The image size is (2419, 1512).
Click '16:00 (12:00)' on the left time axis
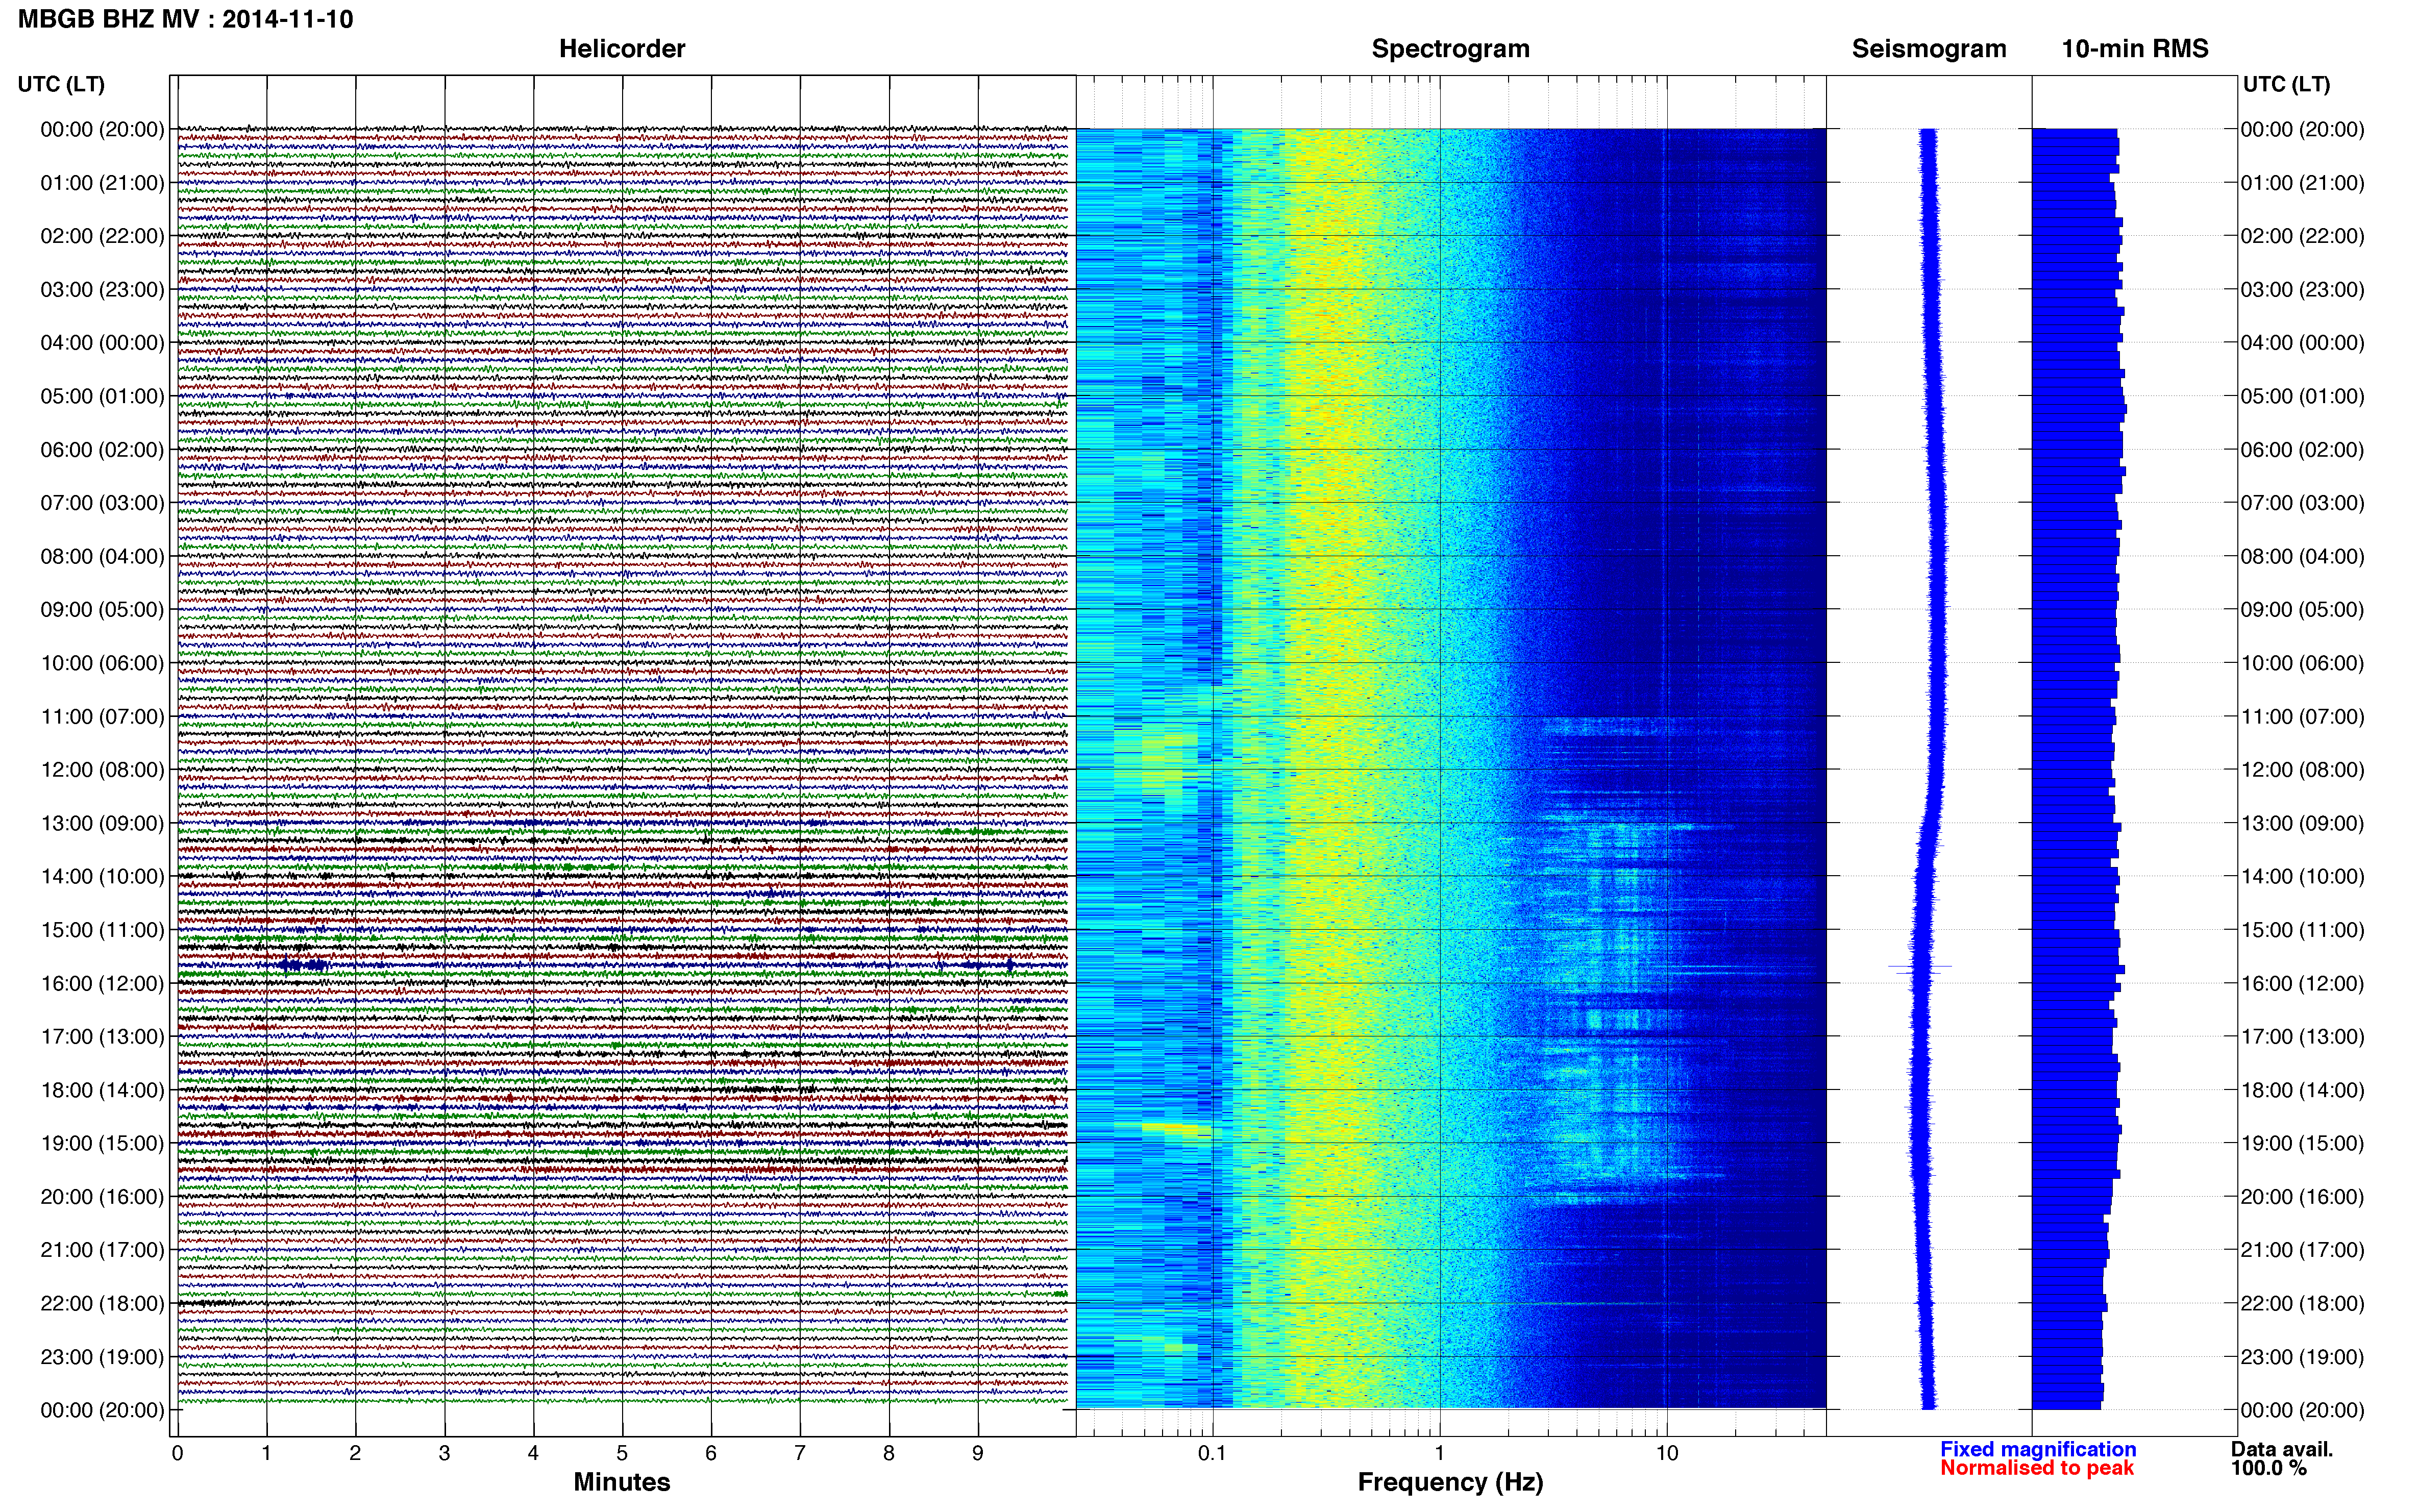point(102,983)
